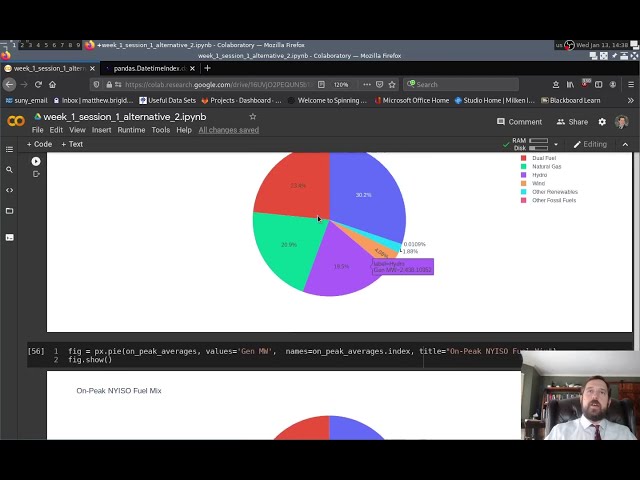Star the notebook next to its title
This screenshot has height=480, width=640.
(253, 117)
